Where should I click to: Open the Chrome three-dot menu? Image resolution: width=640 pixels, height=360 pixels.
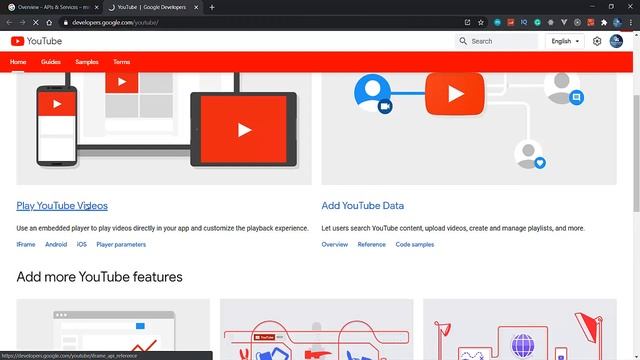631,22
